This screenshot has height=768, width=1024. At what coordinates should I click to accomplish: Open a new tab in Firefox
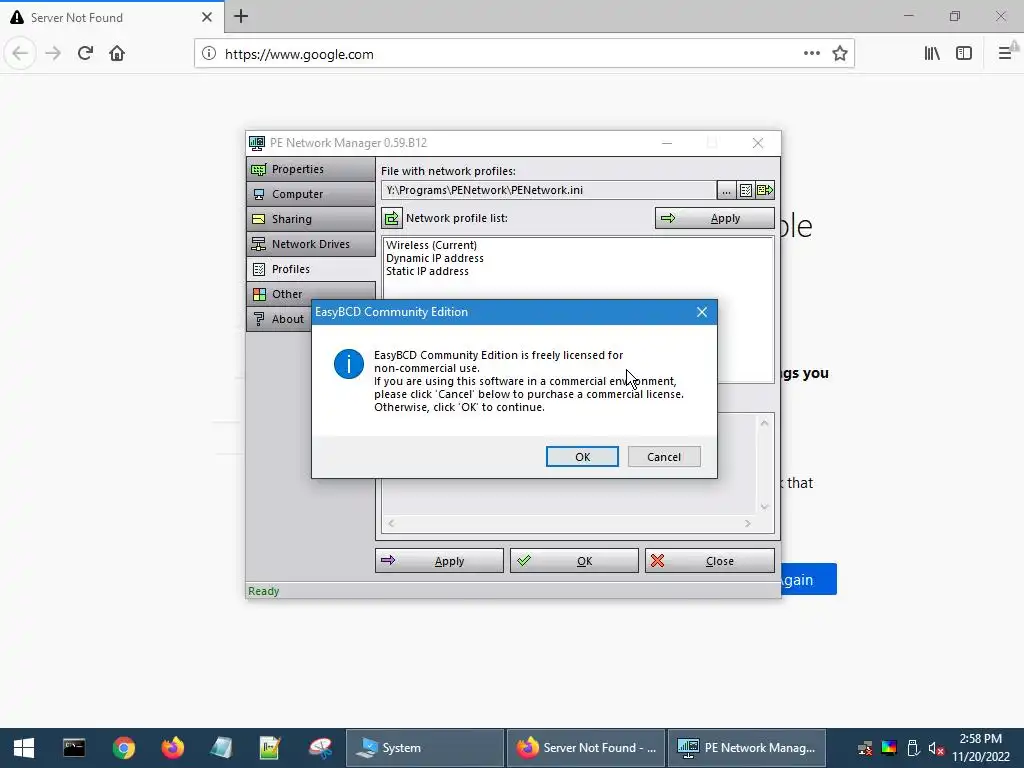tap(241, 16)
